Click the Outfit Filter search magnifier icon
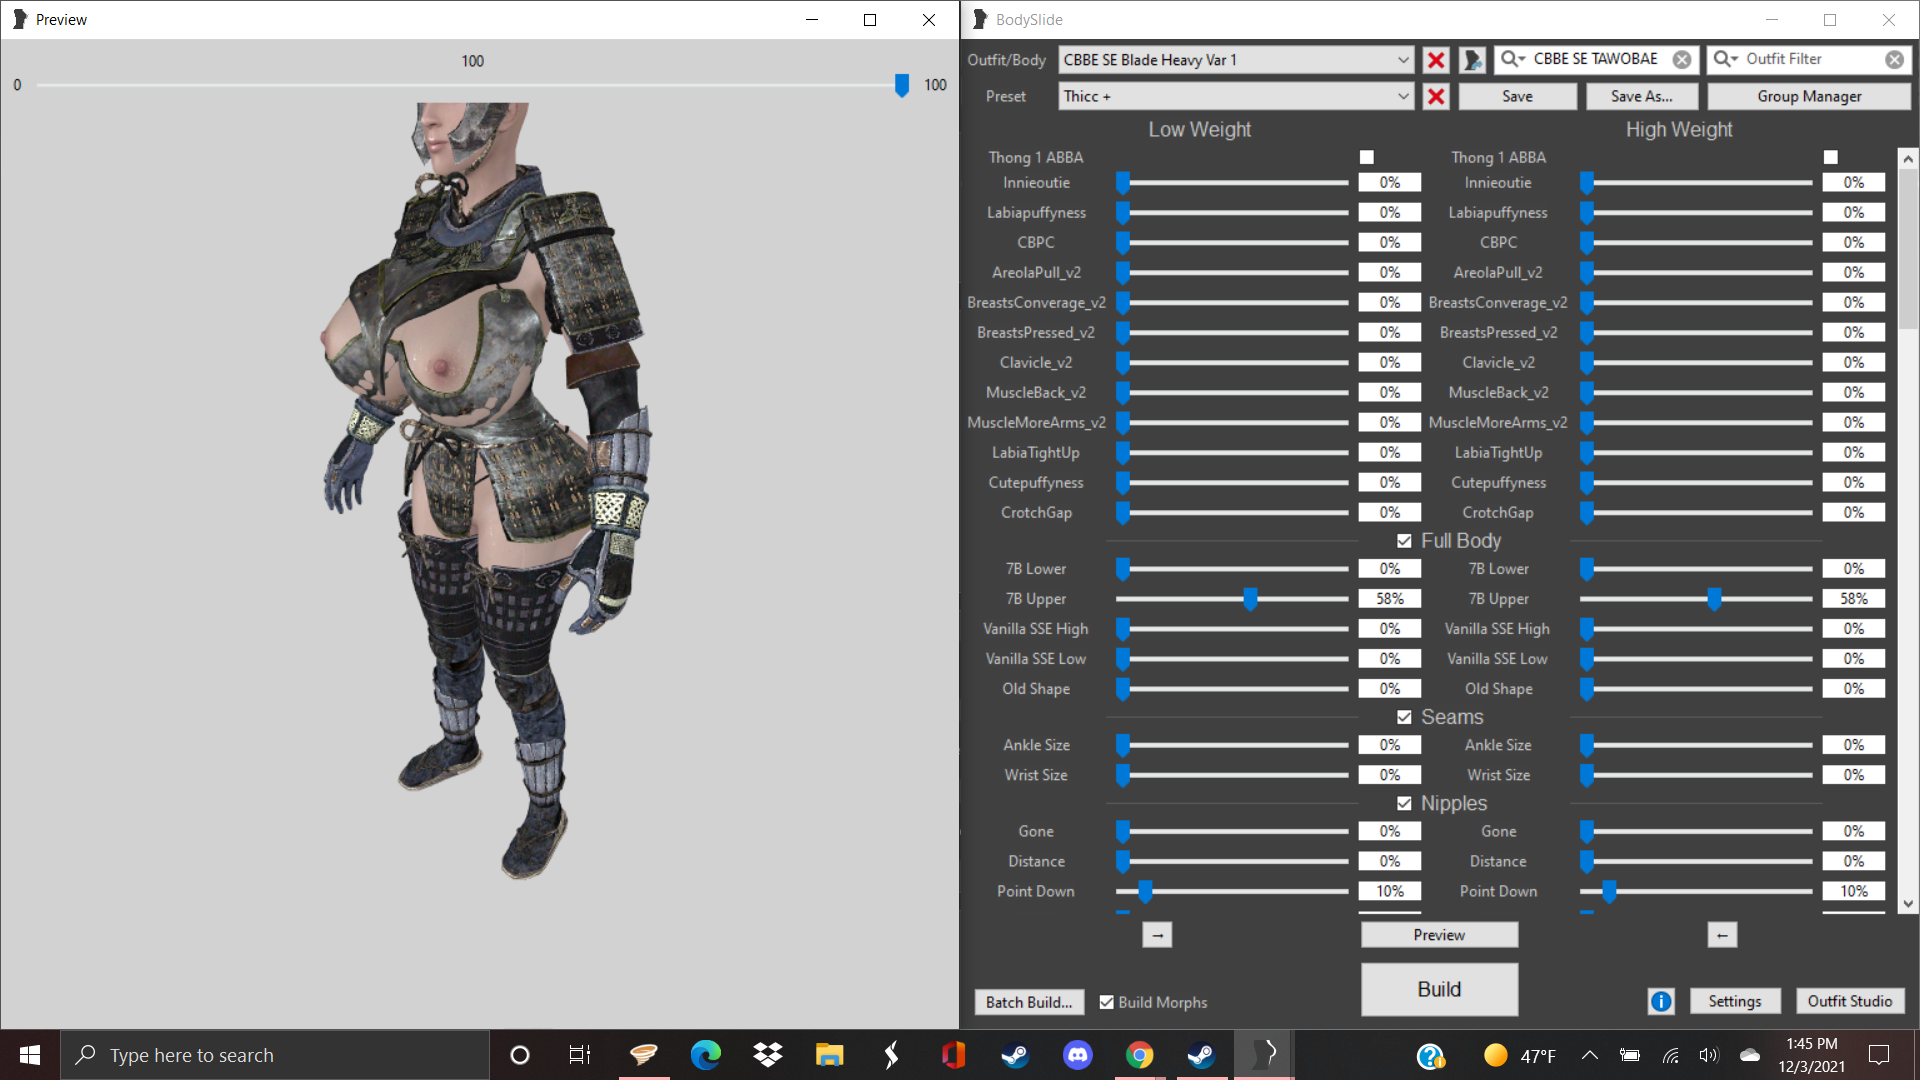The height and width of the screenshot is (1080, 1920). pyautogui.click(x=1725, y=59)
